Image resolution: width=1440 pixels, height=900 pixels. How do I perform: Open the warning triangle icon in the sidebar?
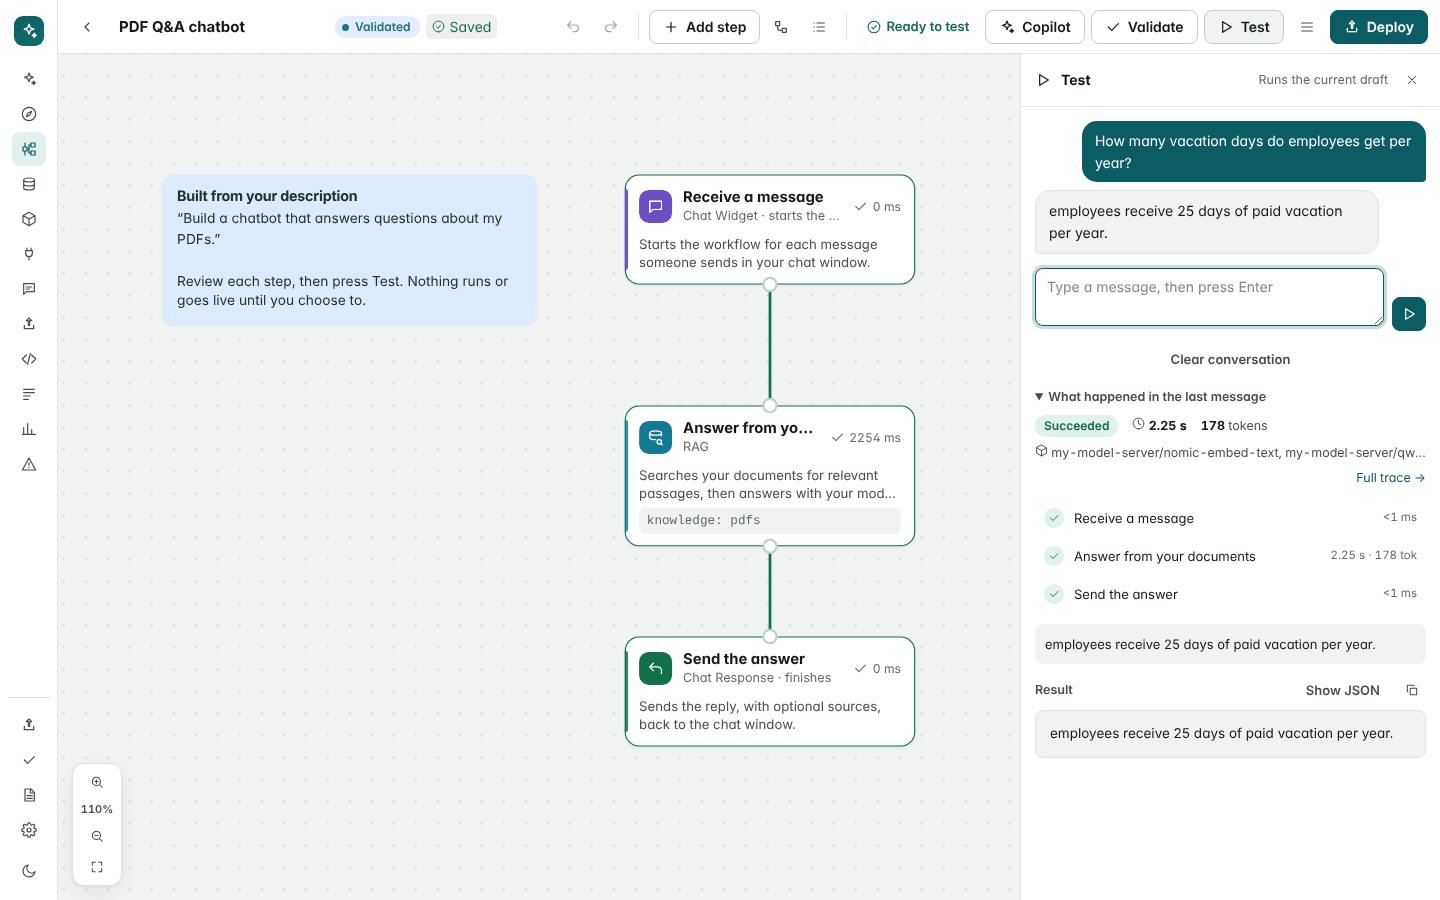29,464
